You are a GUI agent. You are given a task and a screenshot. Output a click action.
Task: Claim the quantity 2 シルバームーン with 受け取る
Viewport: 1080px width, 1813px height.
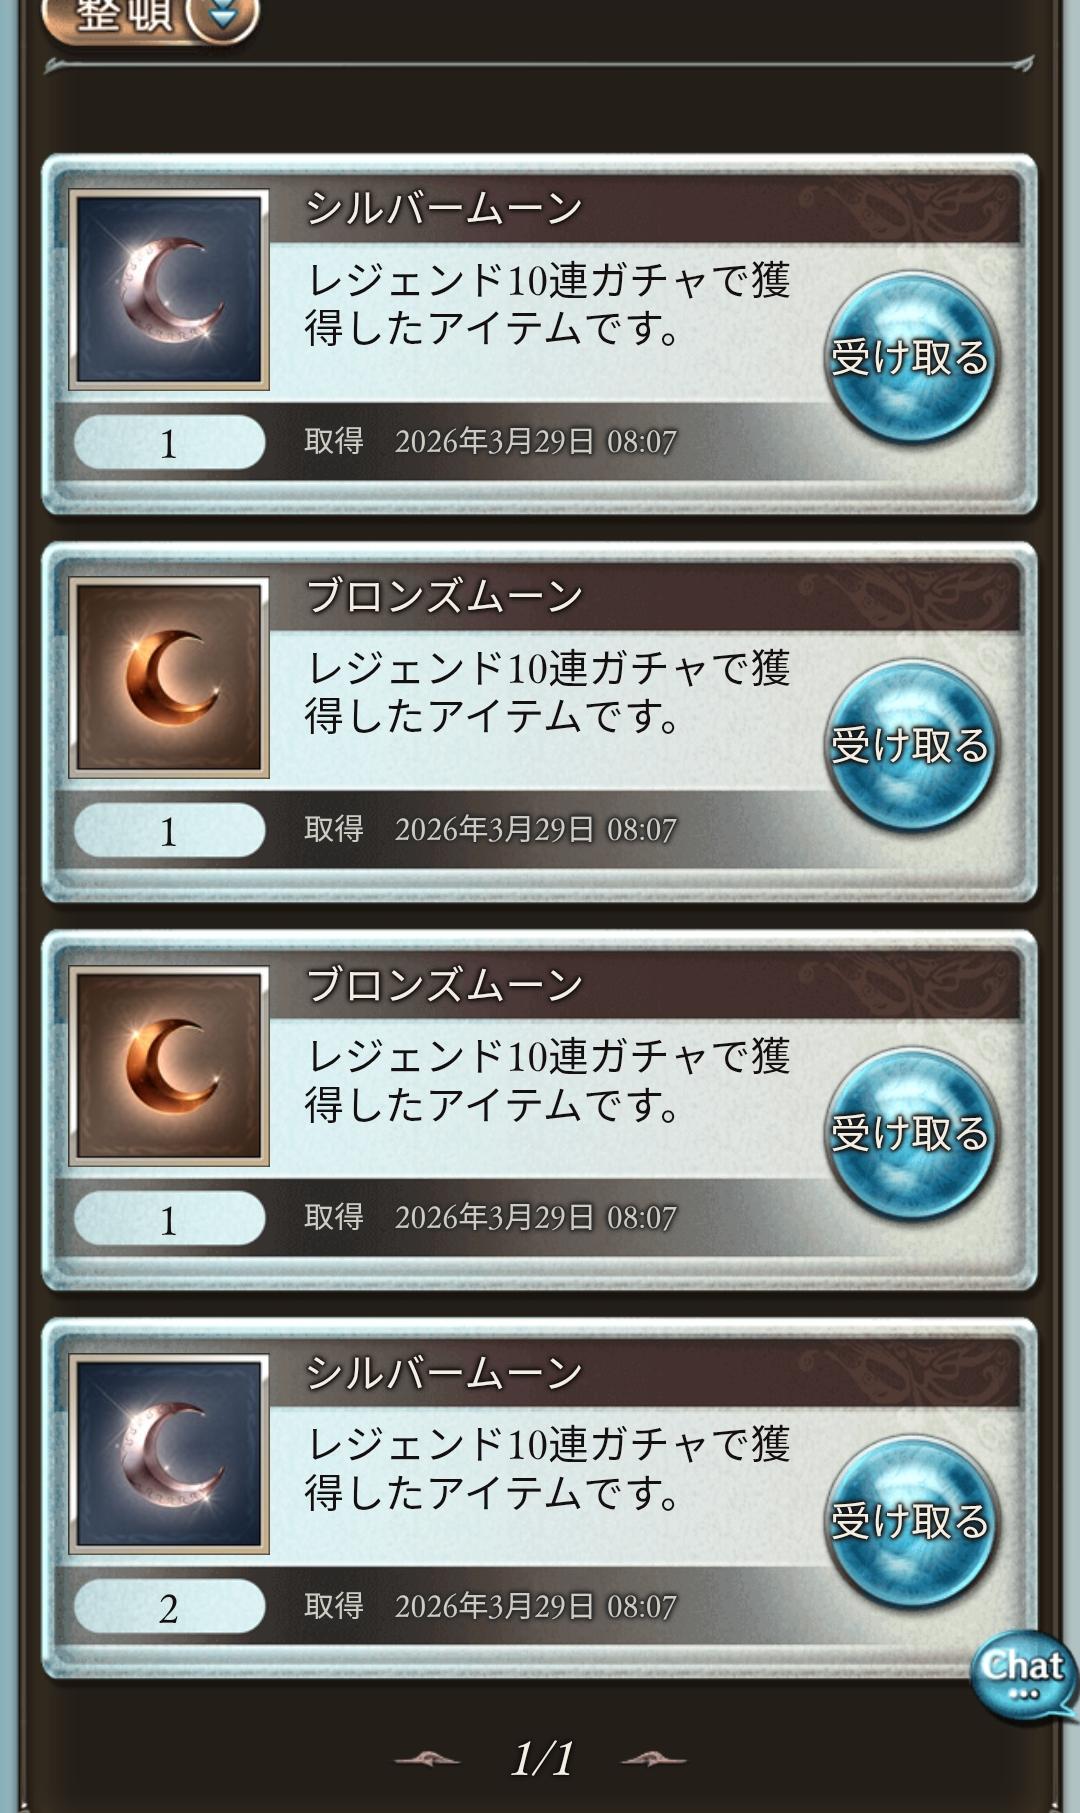coord(910,1521)
